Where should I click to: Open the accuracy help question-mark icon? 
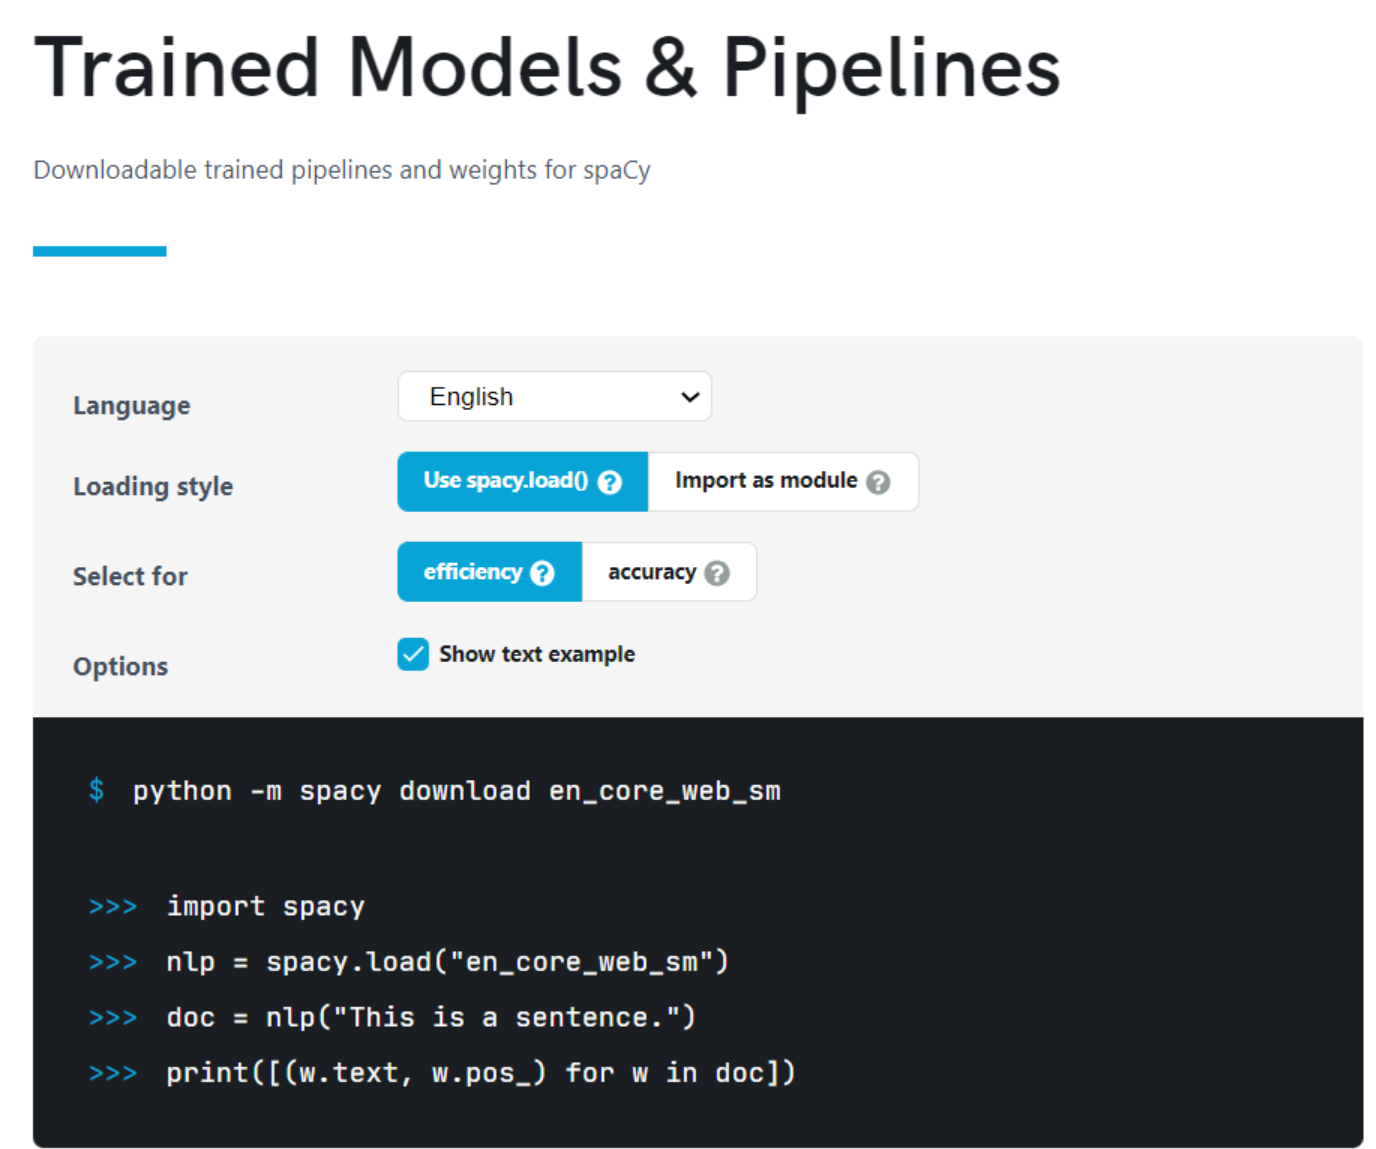tap(717, 573)
